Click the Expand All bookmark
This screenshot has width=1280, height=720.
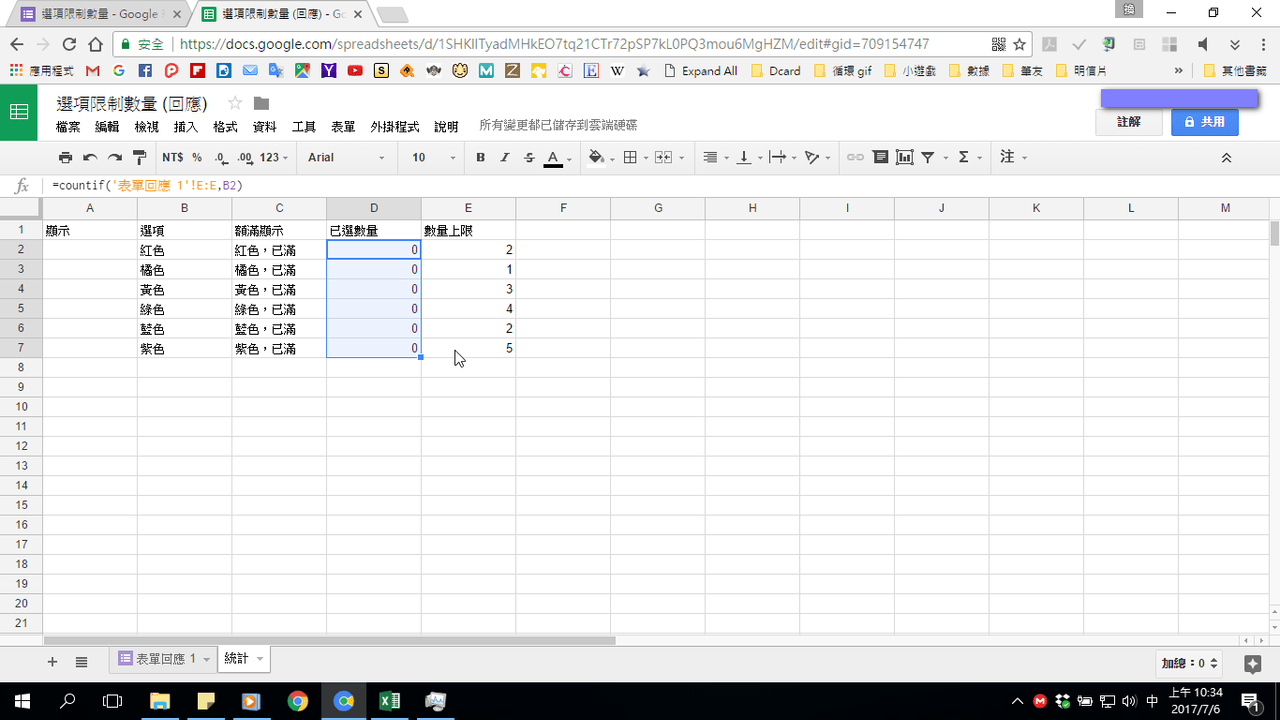tap(701, 71)
